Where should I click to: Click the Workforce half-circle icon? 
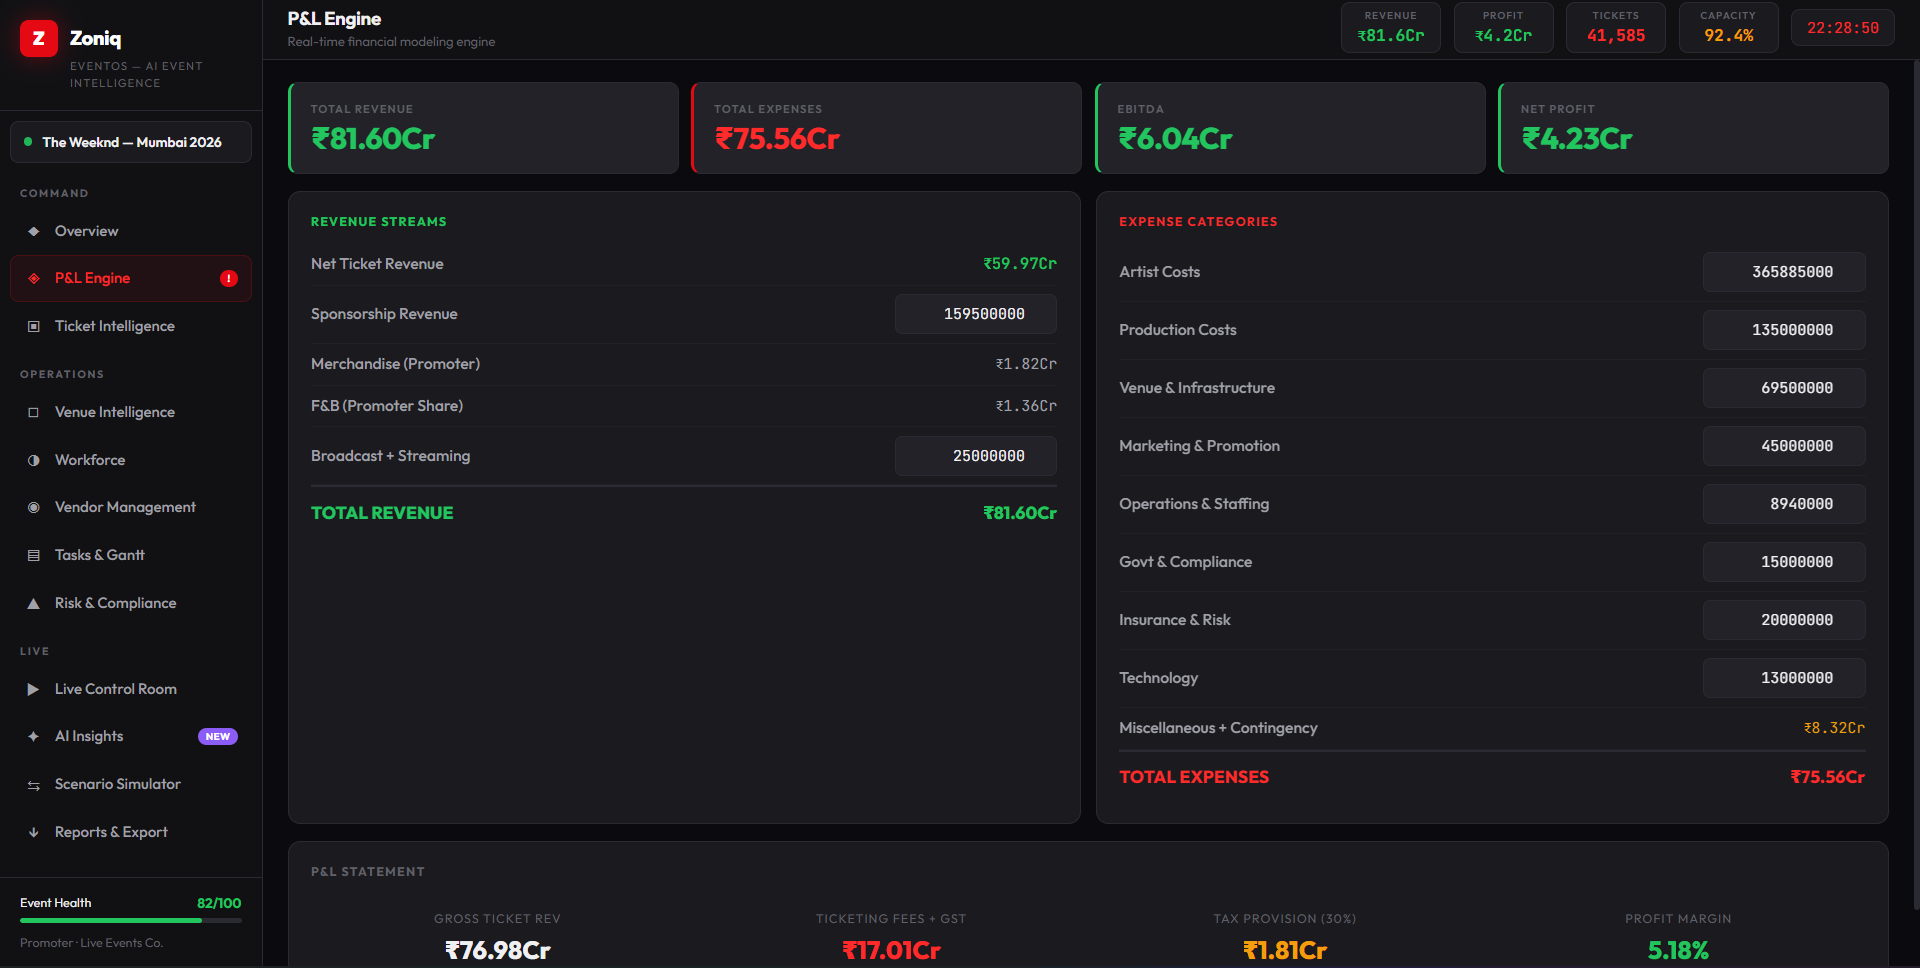(x=34, y=460)
